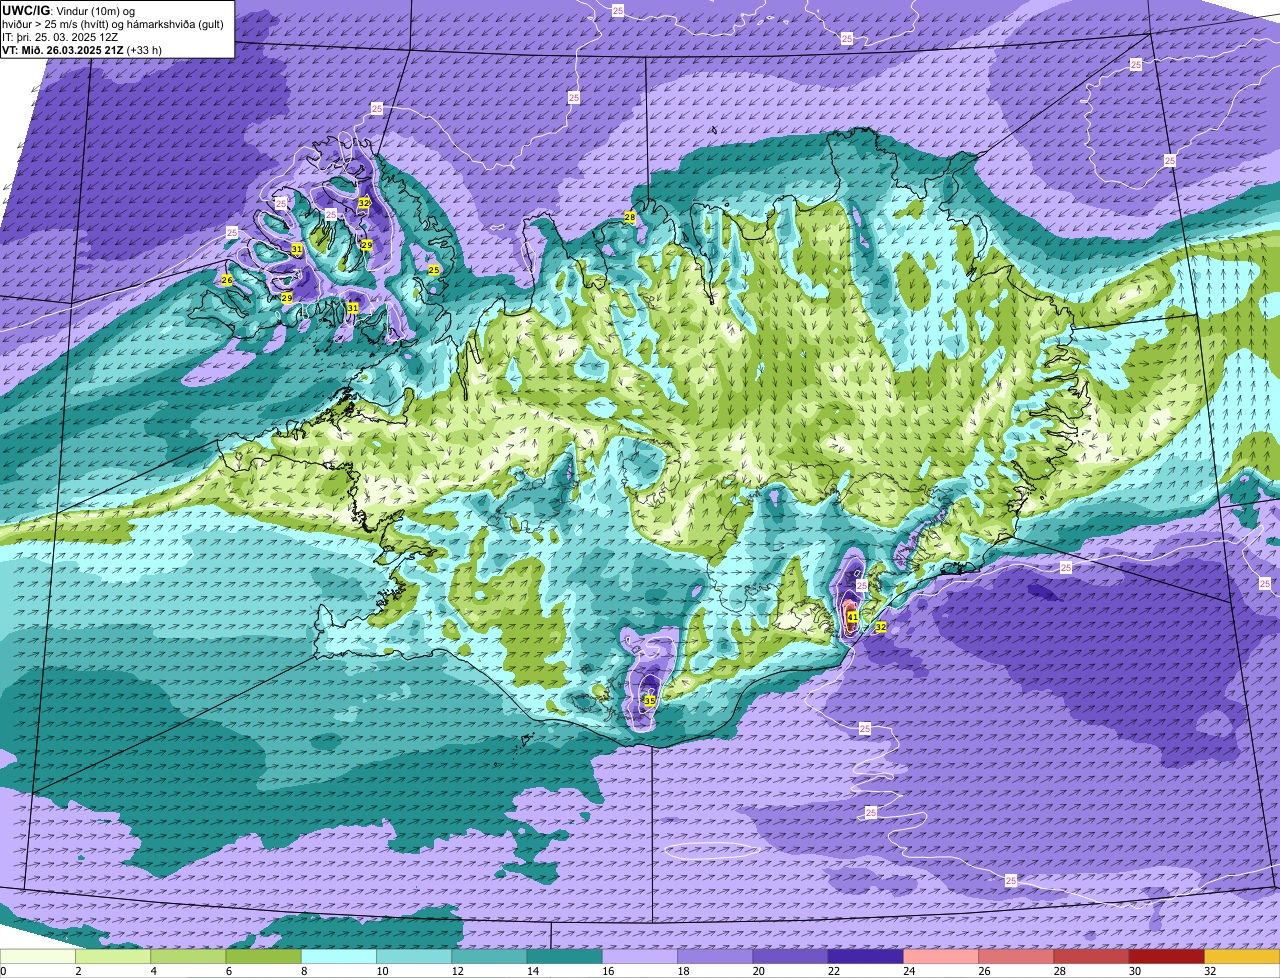1280x978 pixels.
Task: Select the '4' value on the legend scale
Action: 152,971
